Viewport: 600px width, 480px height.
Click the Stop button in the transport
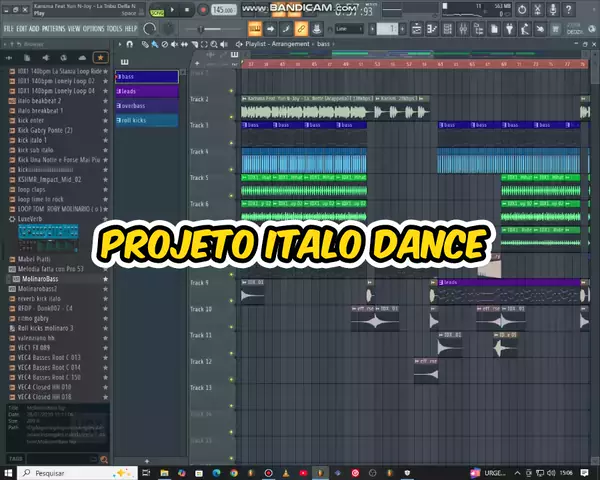pyautogui.click(x=187, y=9)
